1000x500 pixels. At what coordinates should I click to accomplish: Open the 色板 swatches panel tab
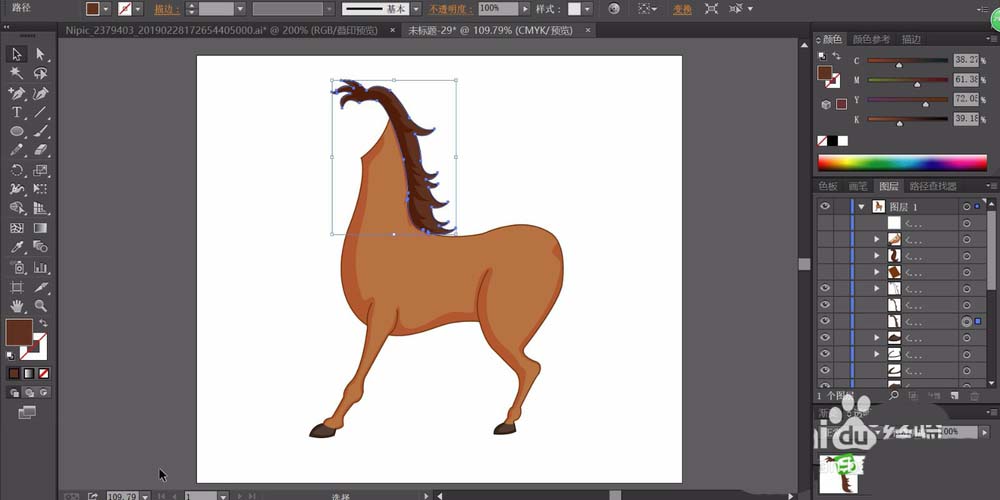coord(828,186)
